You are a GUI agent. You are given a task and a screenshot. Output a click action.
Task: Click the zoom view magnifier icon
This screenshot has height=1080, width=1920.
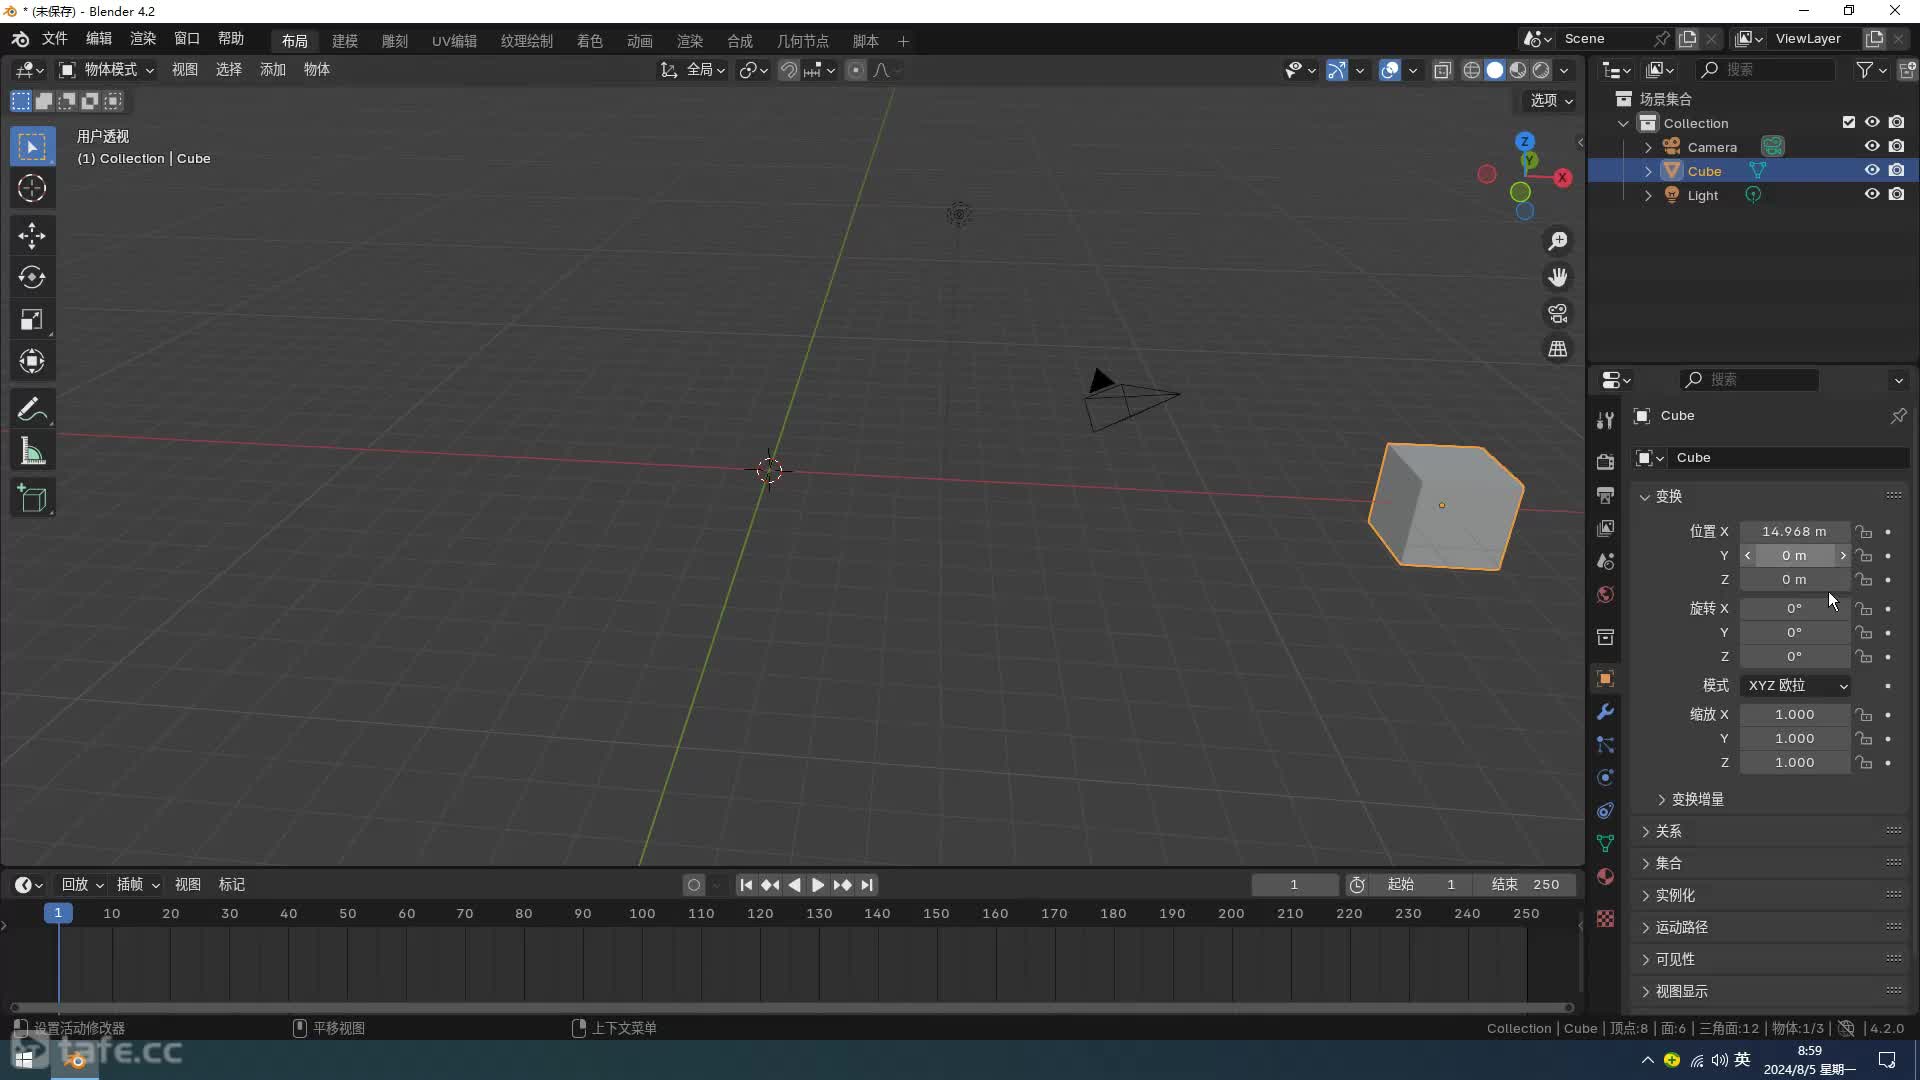click(1558, 242)
